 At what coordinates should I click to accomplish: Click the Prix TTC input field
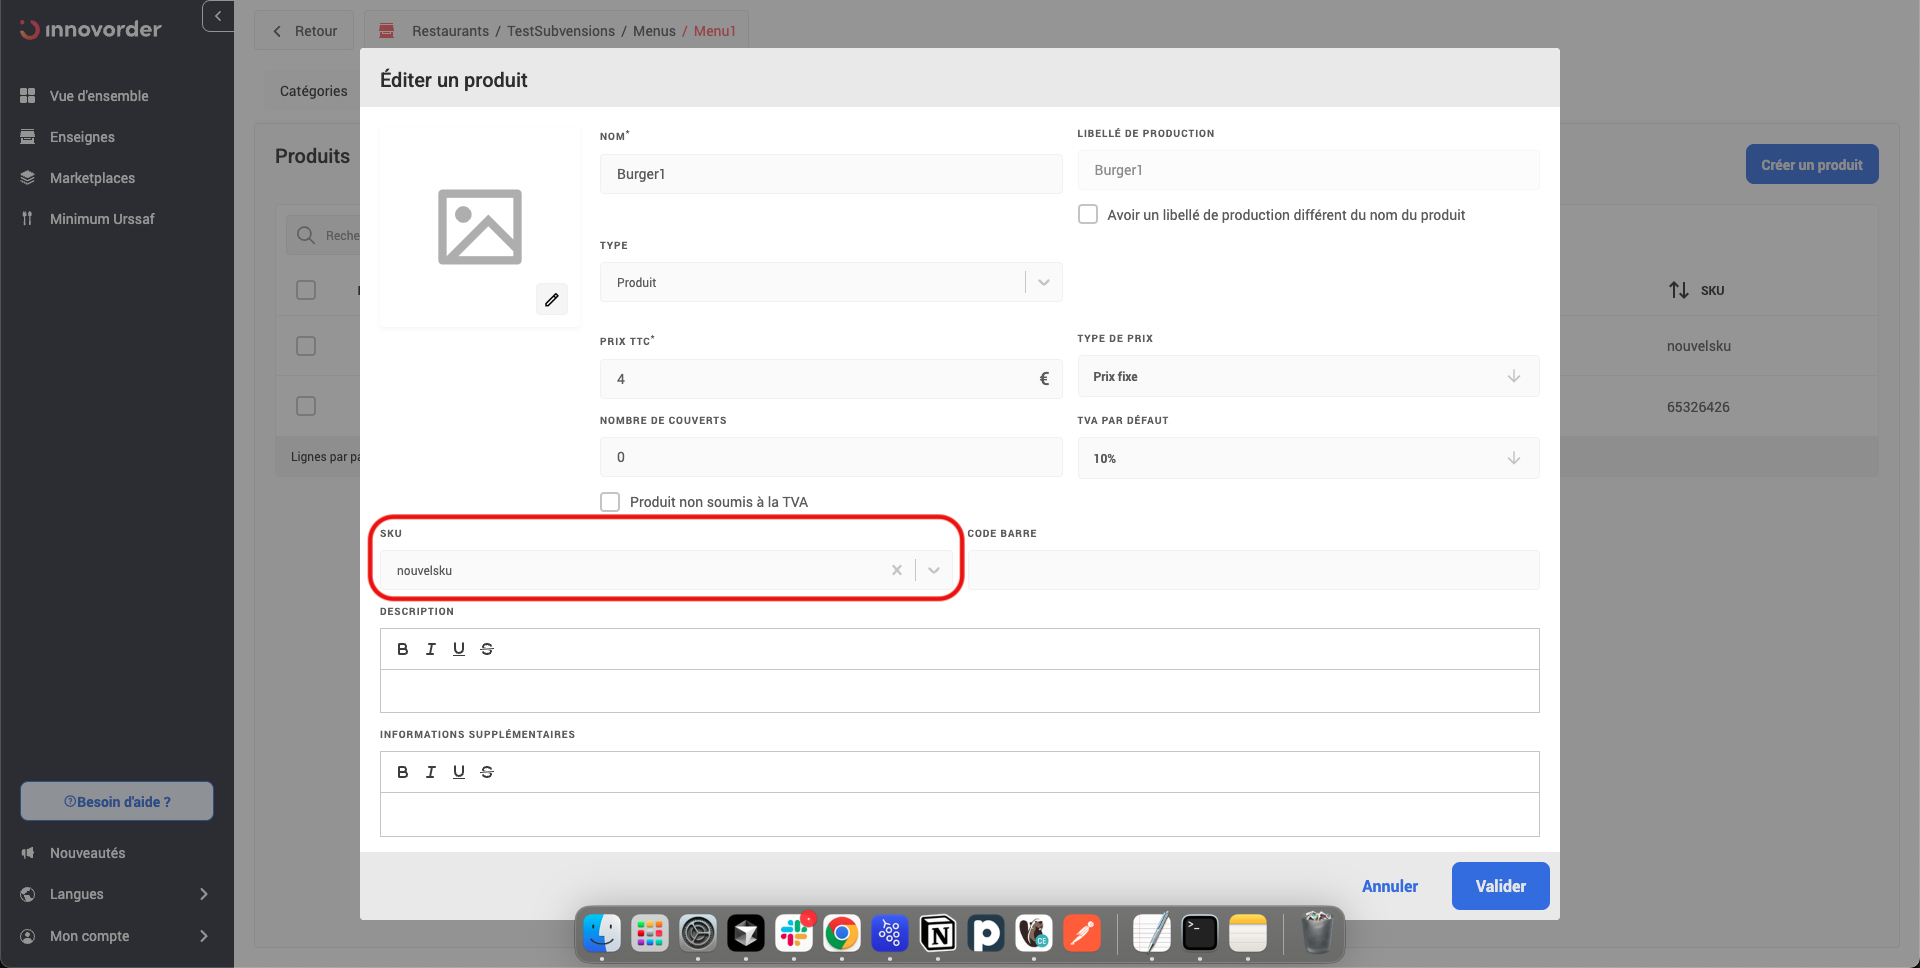coord(820,379)
